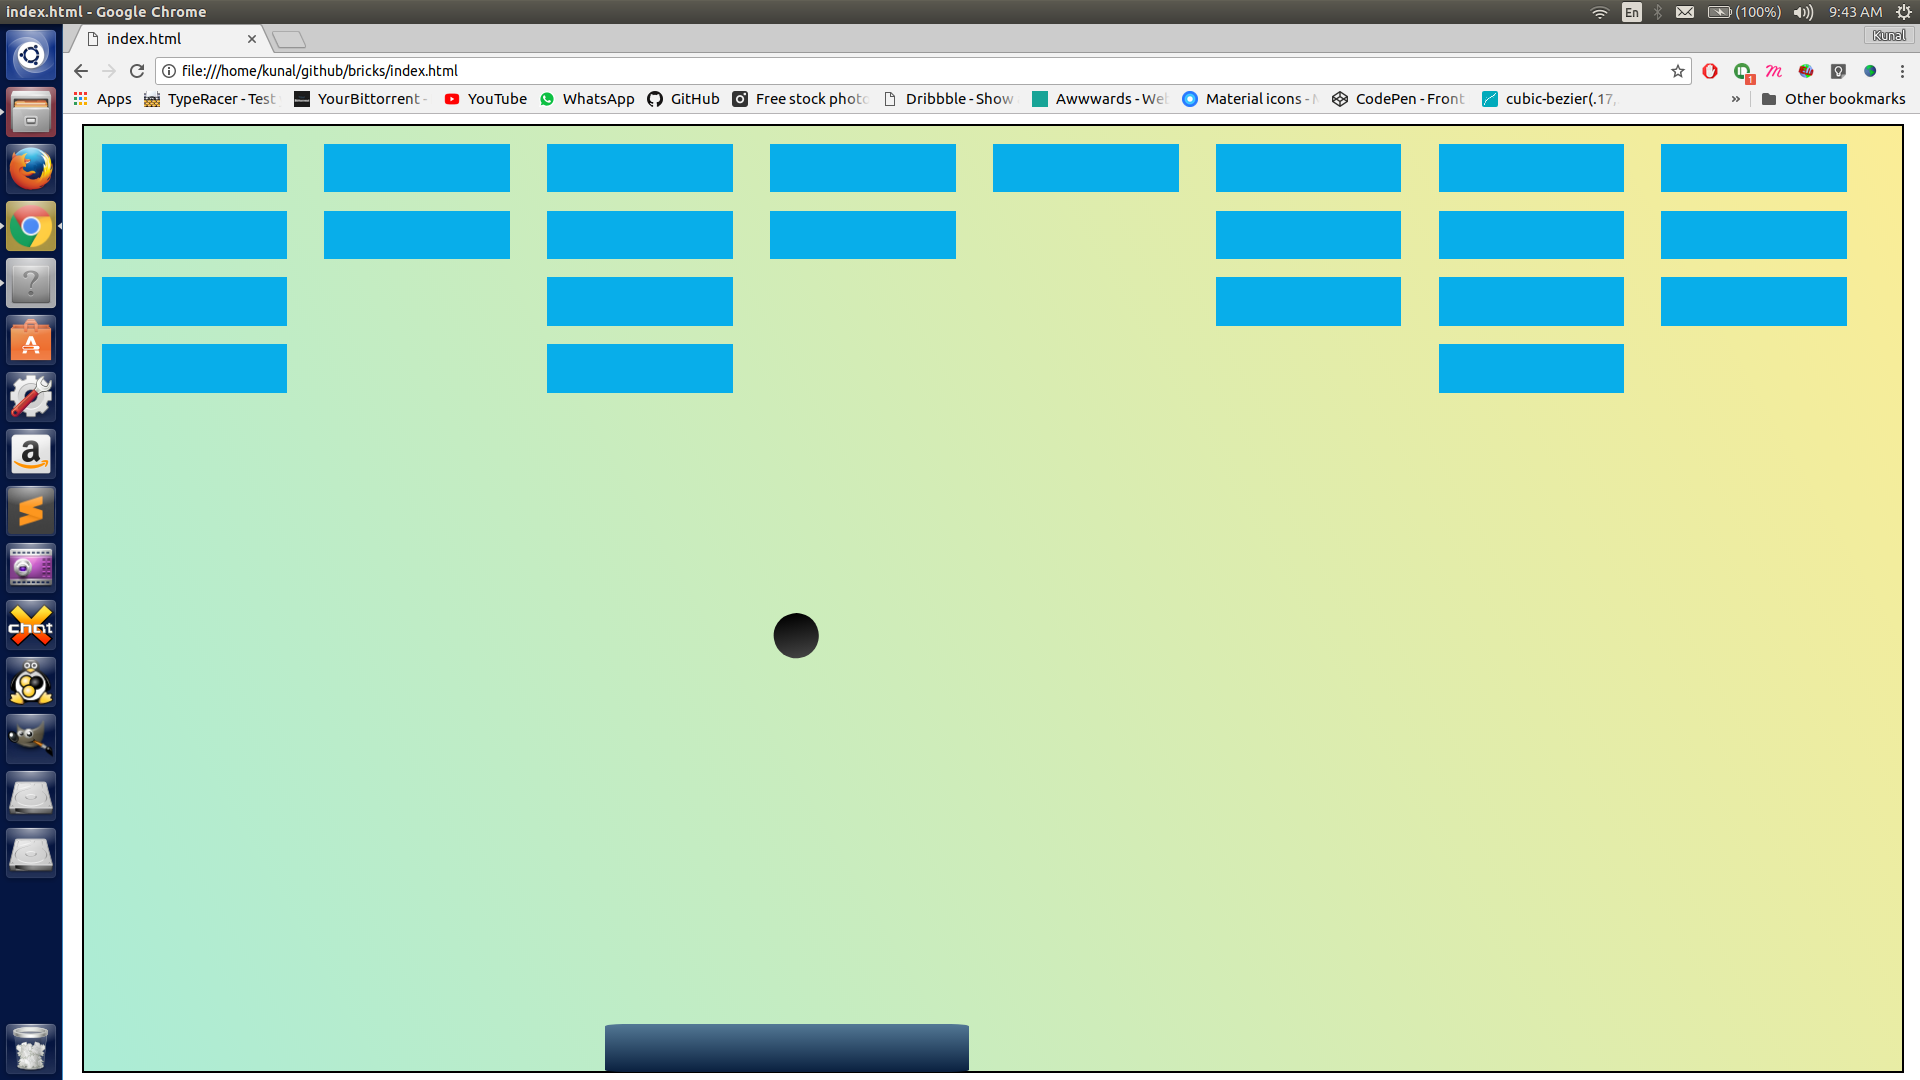The height and width of the screenshot is (1080, 1920).
Task: Open Chrome's three-dot menu
Action: (1902, 71)
